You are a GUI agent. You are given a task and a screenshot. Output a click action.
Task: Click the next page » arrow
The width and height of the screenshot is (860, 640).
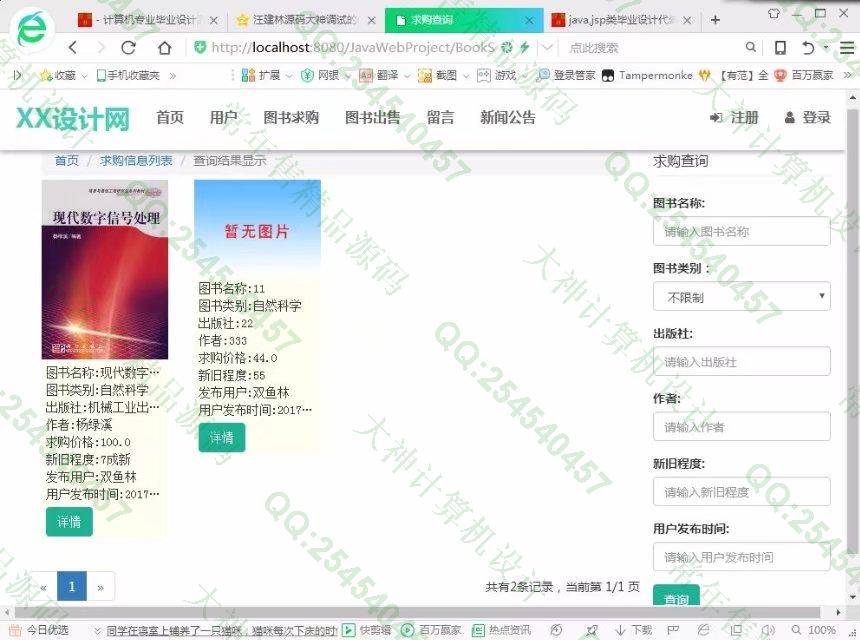[x=101, y=586]
